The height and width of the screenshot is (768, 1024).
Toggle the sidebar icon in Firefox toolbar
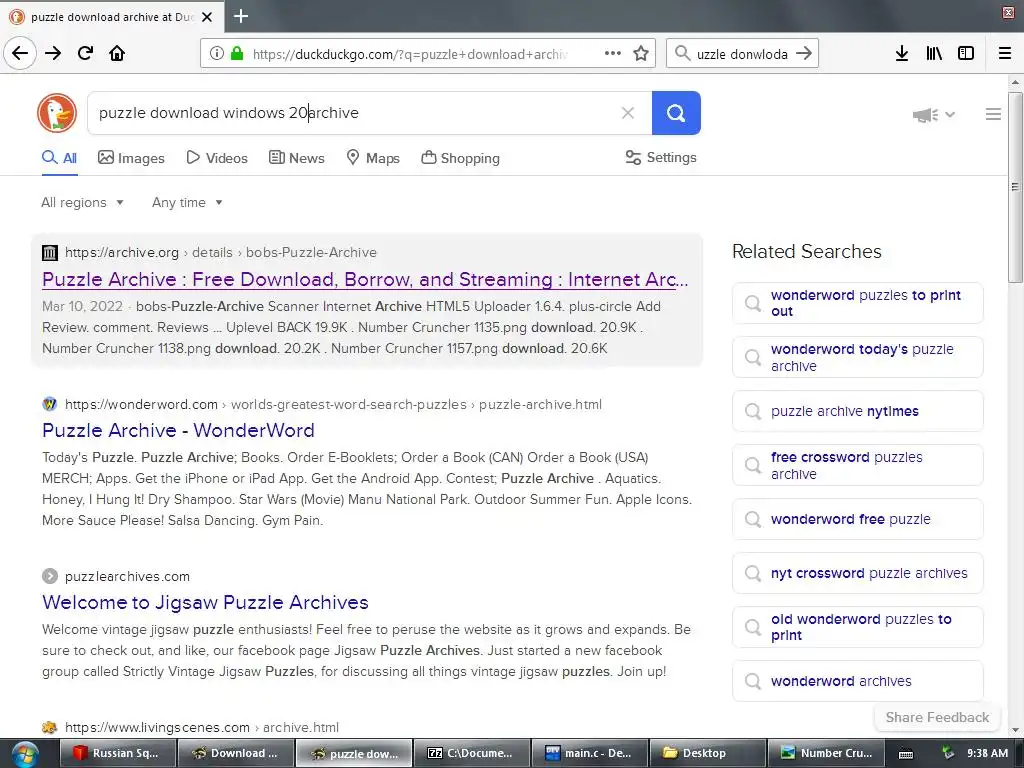(966, 54)
